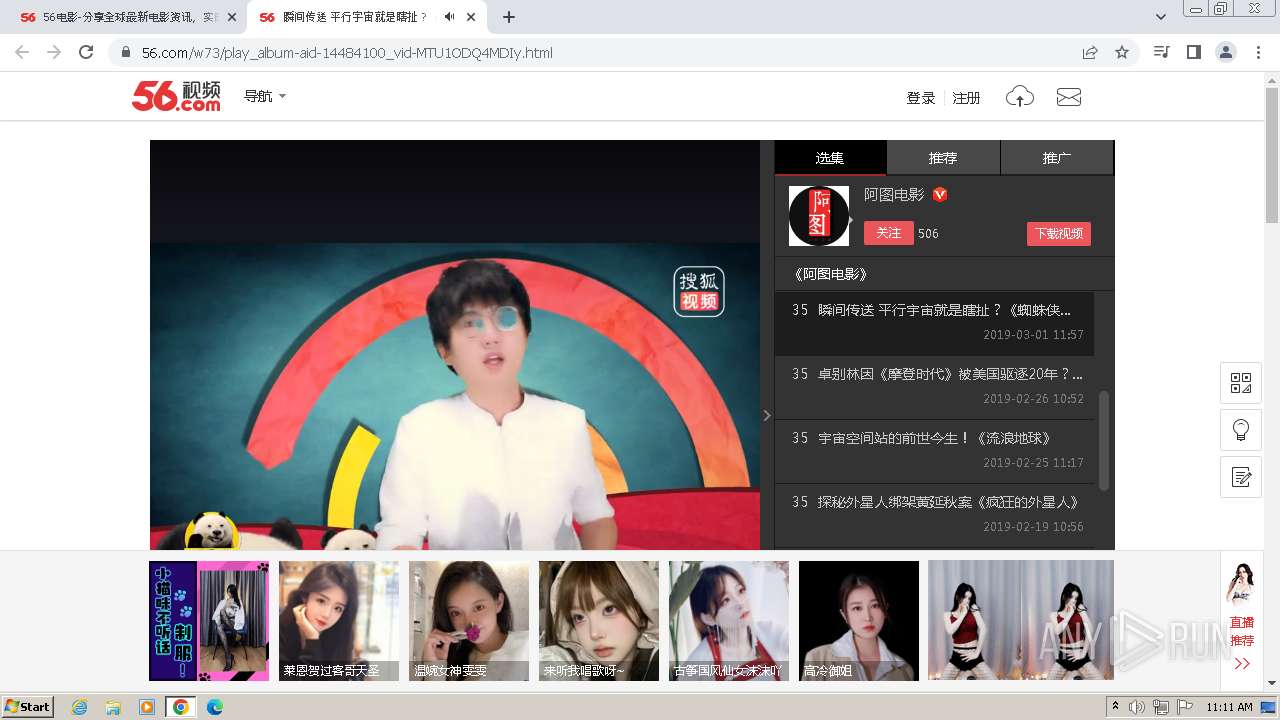Play episode 宇宙空间站的前世今生
1280x720 pixels.
click(934, 451)
